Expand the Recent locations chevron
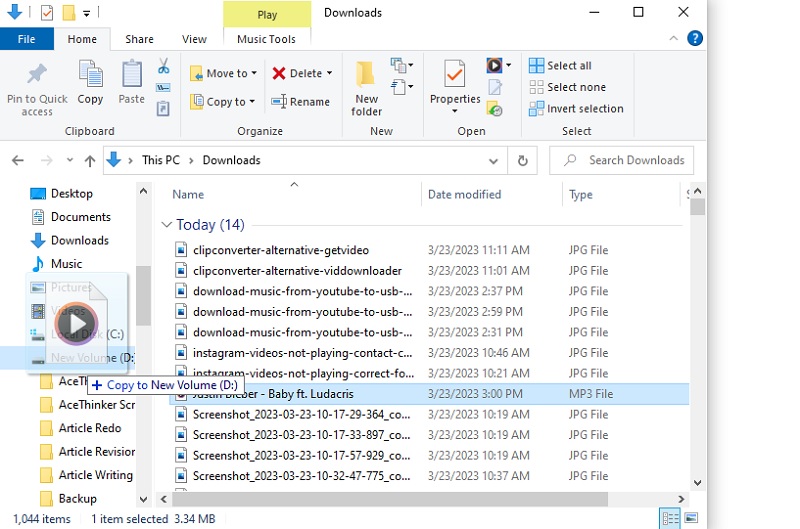This screenshot has height=529, width=800. coord(70,161)
